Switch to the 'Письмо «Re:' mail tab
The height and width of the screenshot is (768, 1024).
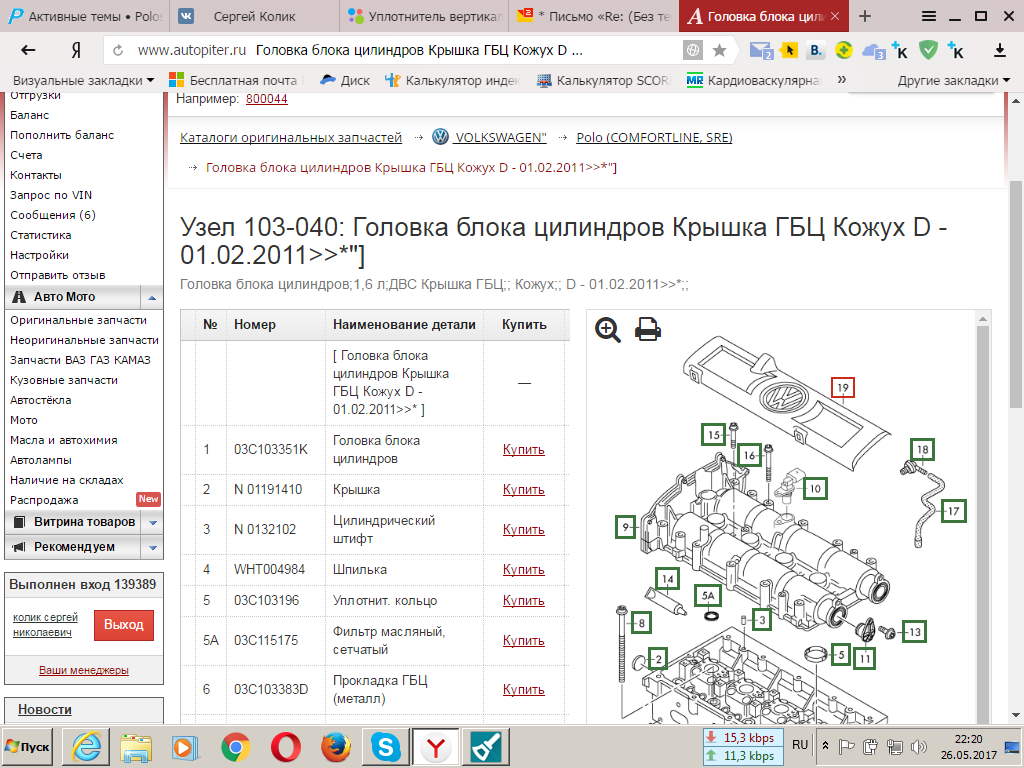pyautogui.click(x=594, y=16)
